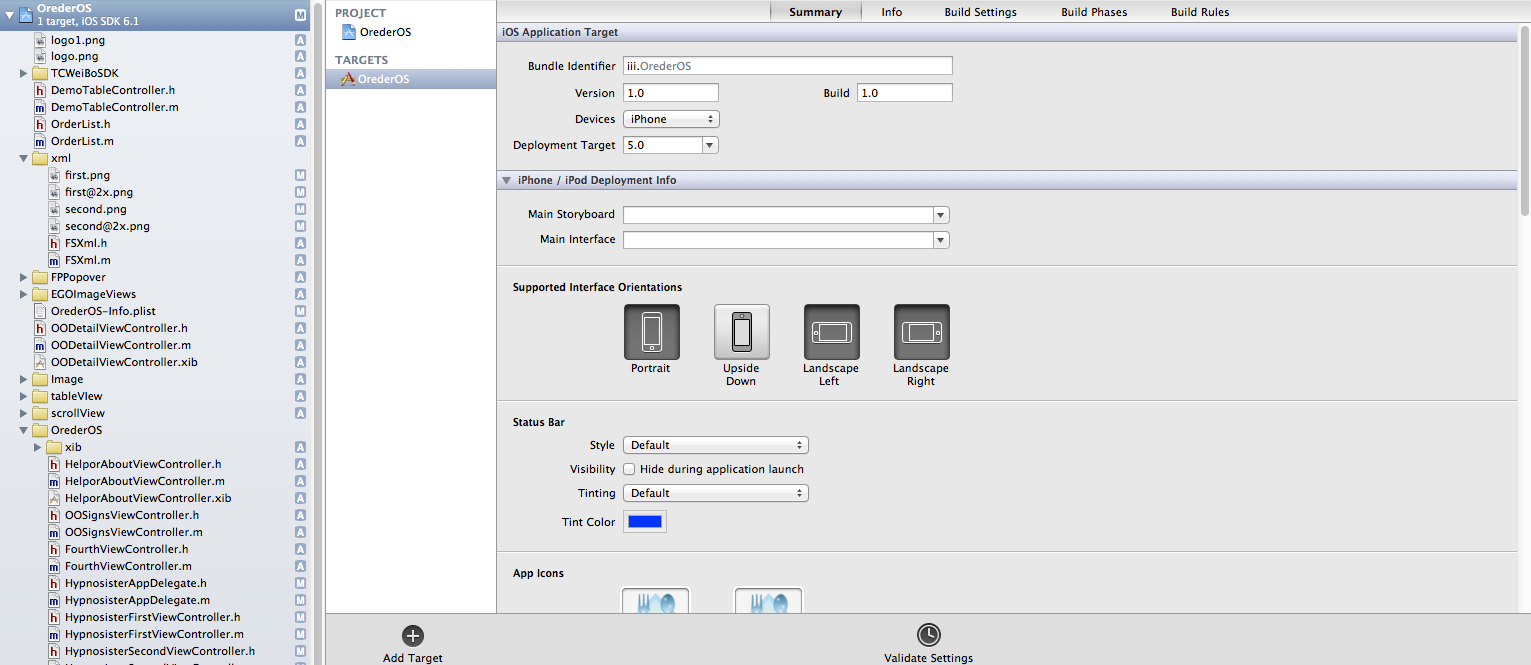Select second@2x.png image icon
The height and width of the screenshot is (665, 1531).
[54, 226]
